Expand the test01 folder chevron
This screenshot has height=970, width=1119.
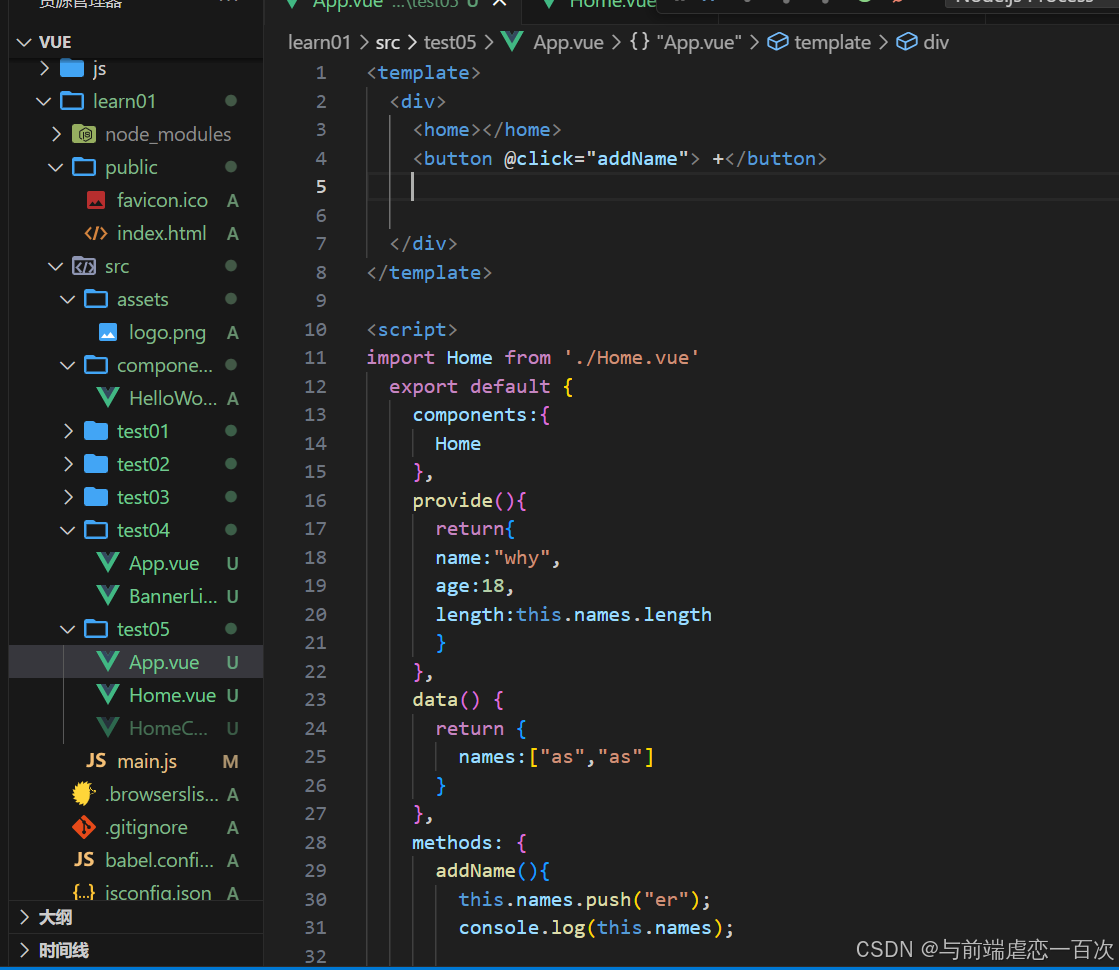tap(69, 431)
